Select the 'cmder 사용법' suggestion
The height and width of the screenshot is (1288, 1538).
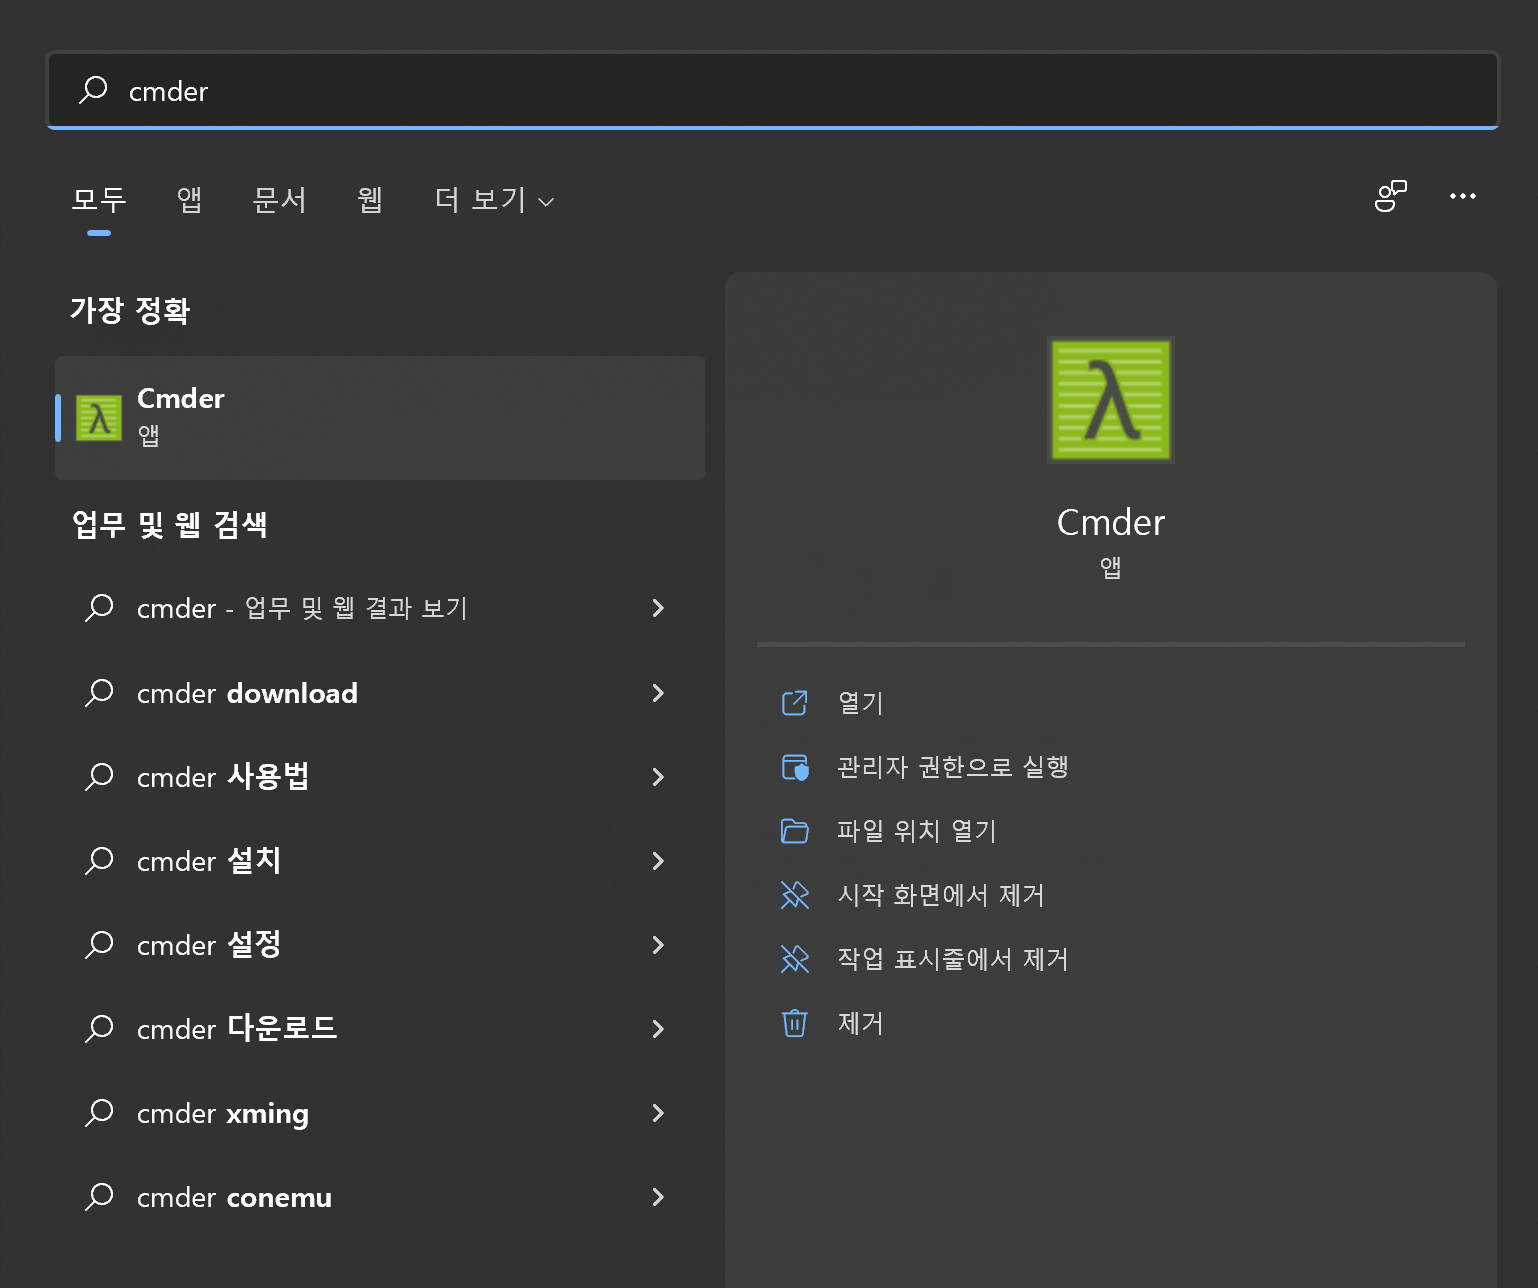click(x=380, y=777)
